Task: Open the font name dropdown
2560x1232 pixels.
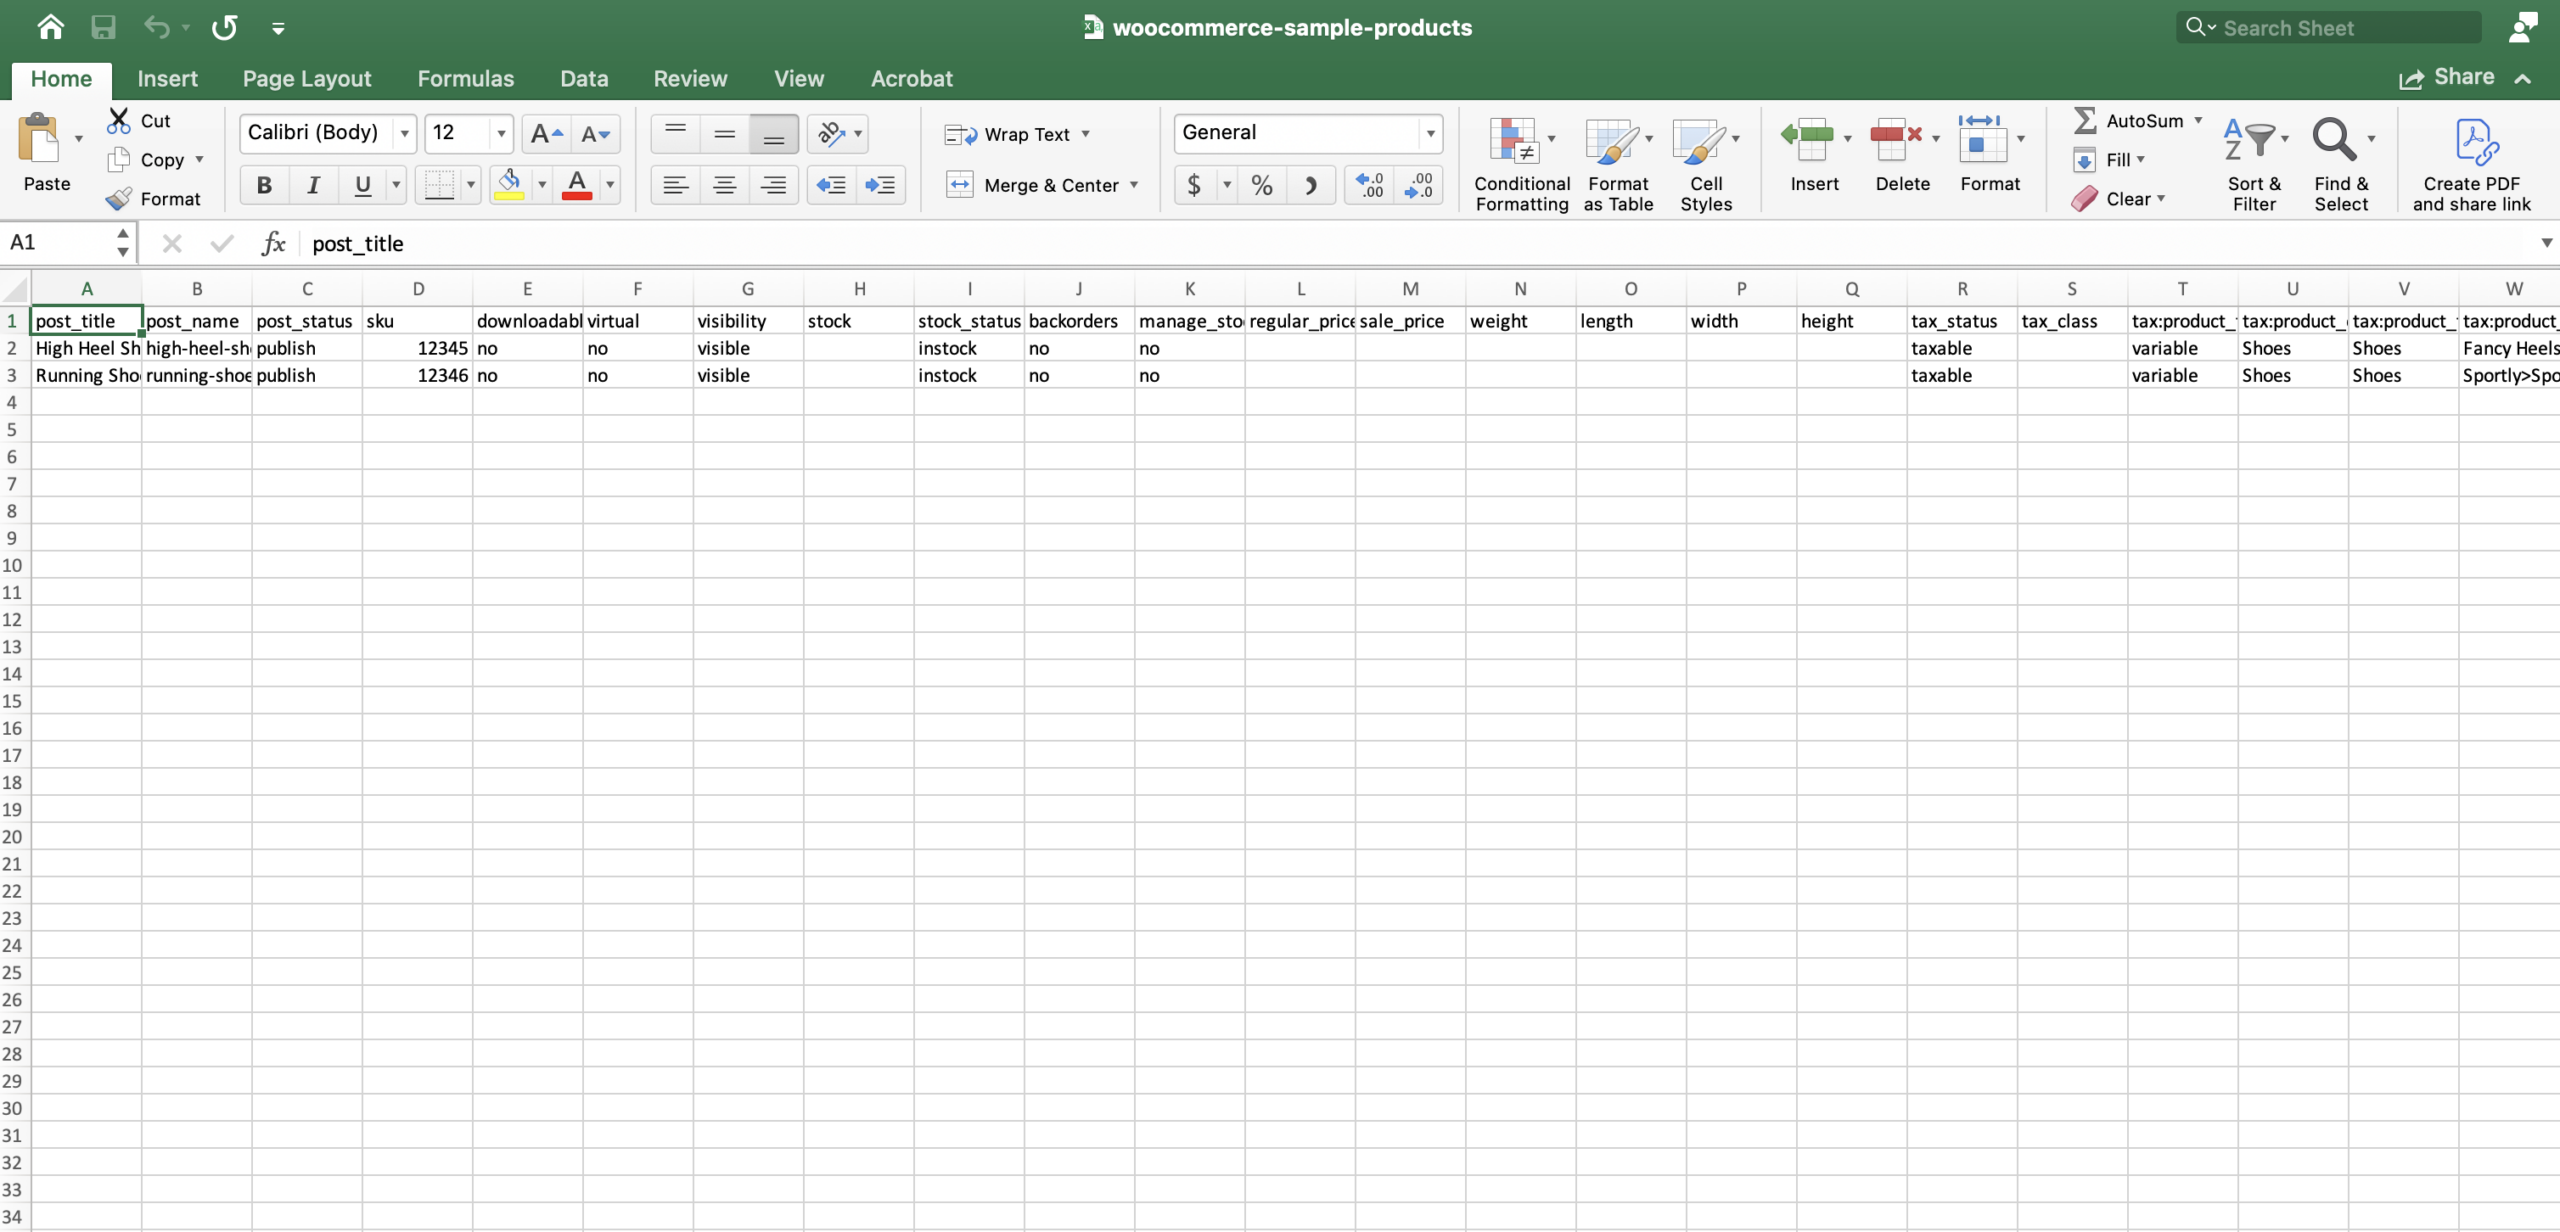Action: pos(404,133)
